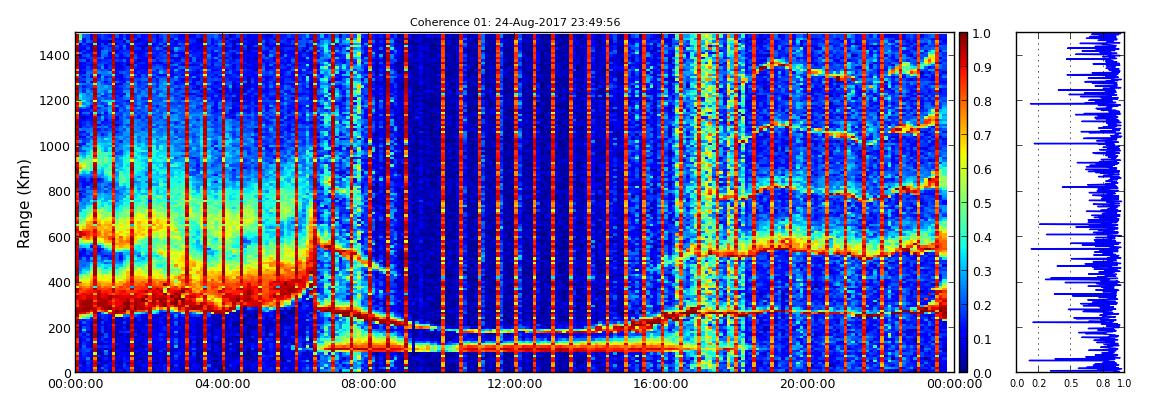Click the blue coherence line profile plot

pyautogui.click(x=1071, y=203)
